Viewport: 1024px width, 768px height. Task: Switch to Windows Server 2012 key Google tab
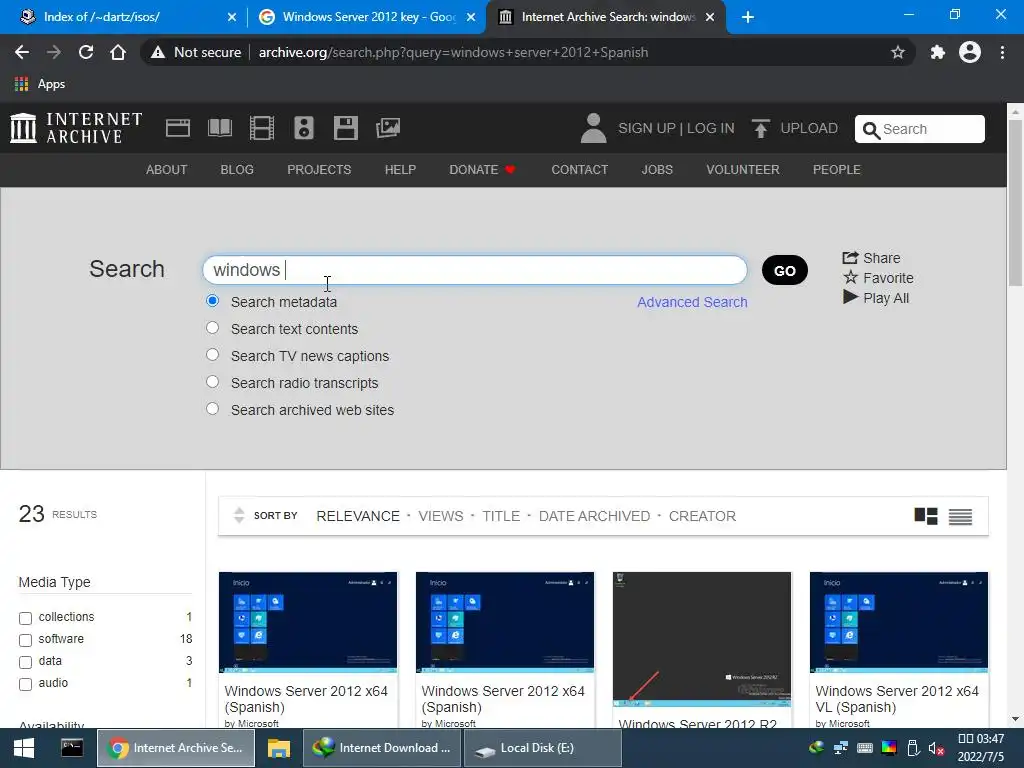click(367, 17)
